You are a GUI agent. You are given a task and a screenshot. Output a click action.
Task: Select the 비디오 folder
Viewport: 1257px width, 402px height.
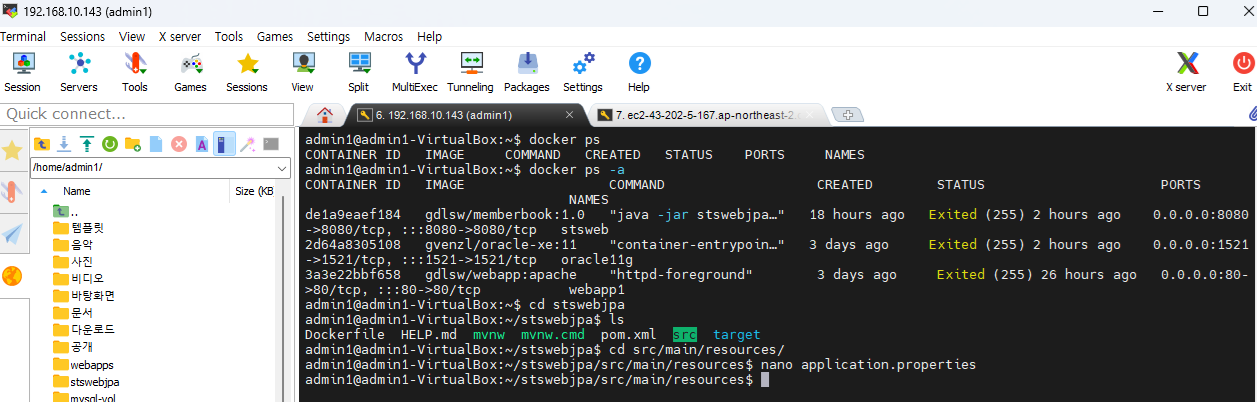coord(78,278)
